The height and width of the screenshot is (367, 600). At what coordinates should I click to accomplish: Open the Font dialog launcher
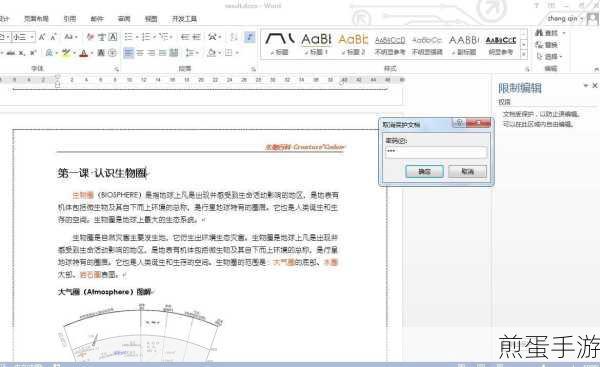[116, 69]
